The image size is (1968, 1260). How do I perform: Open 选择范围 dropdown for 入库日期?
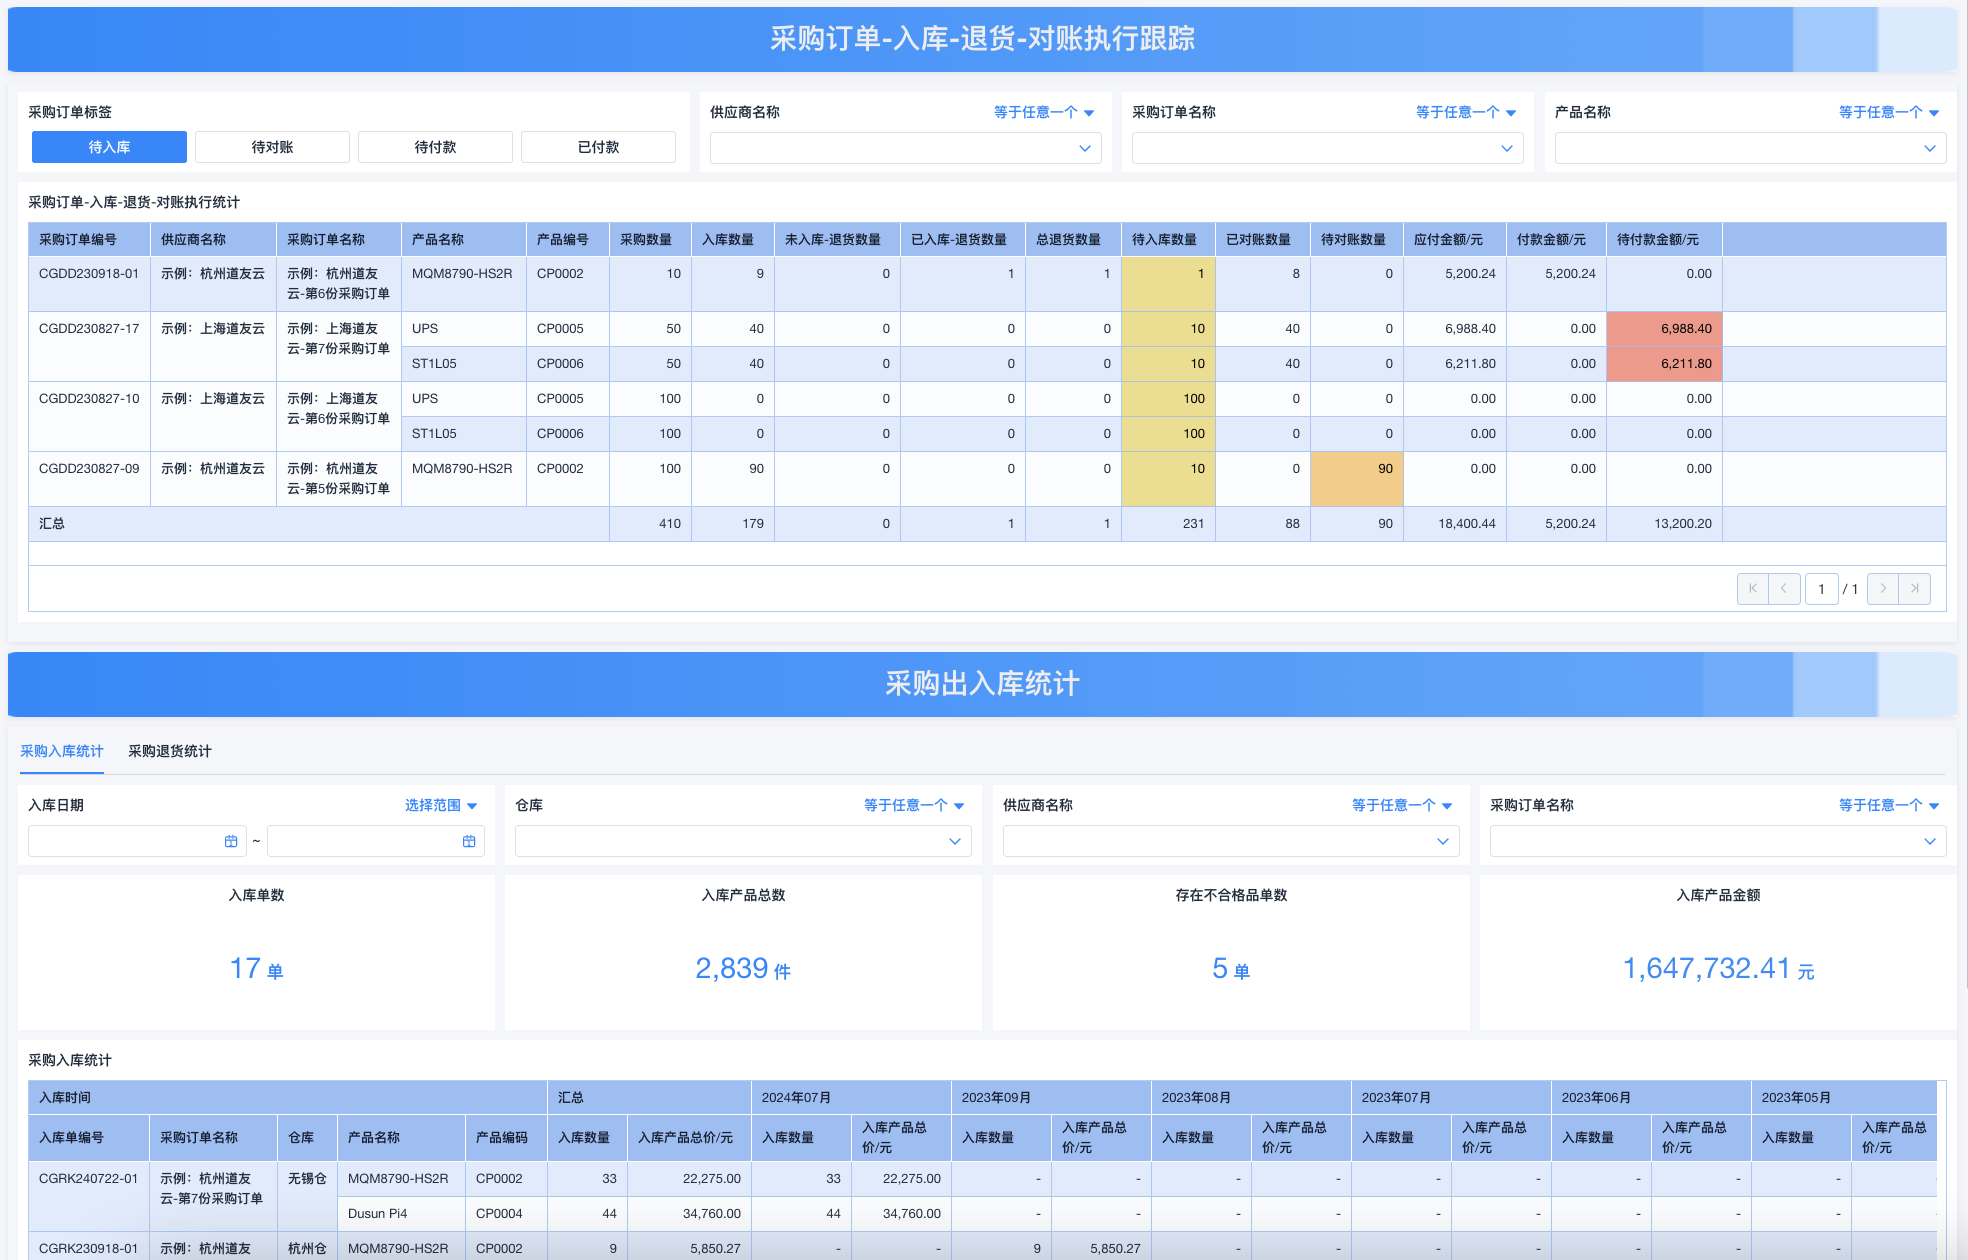(441, 804)
